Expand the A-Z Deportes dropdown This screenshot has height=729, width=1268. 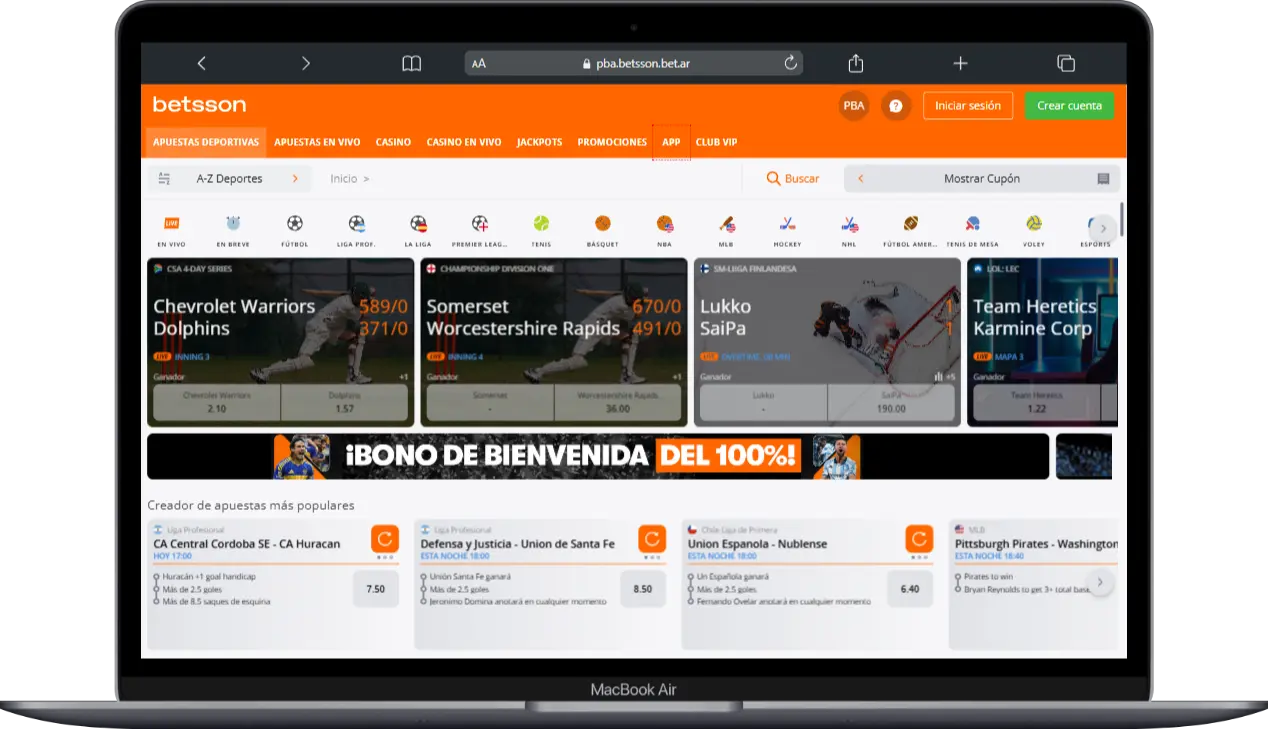click(229, 178)
